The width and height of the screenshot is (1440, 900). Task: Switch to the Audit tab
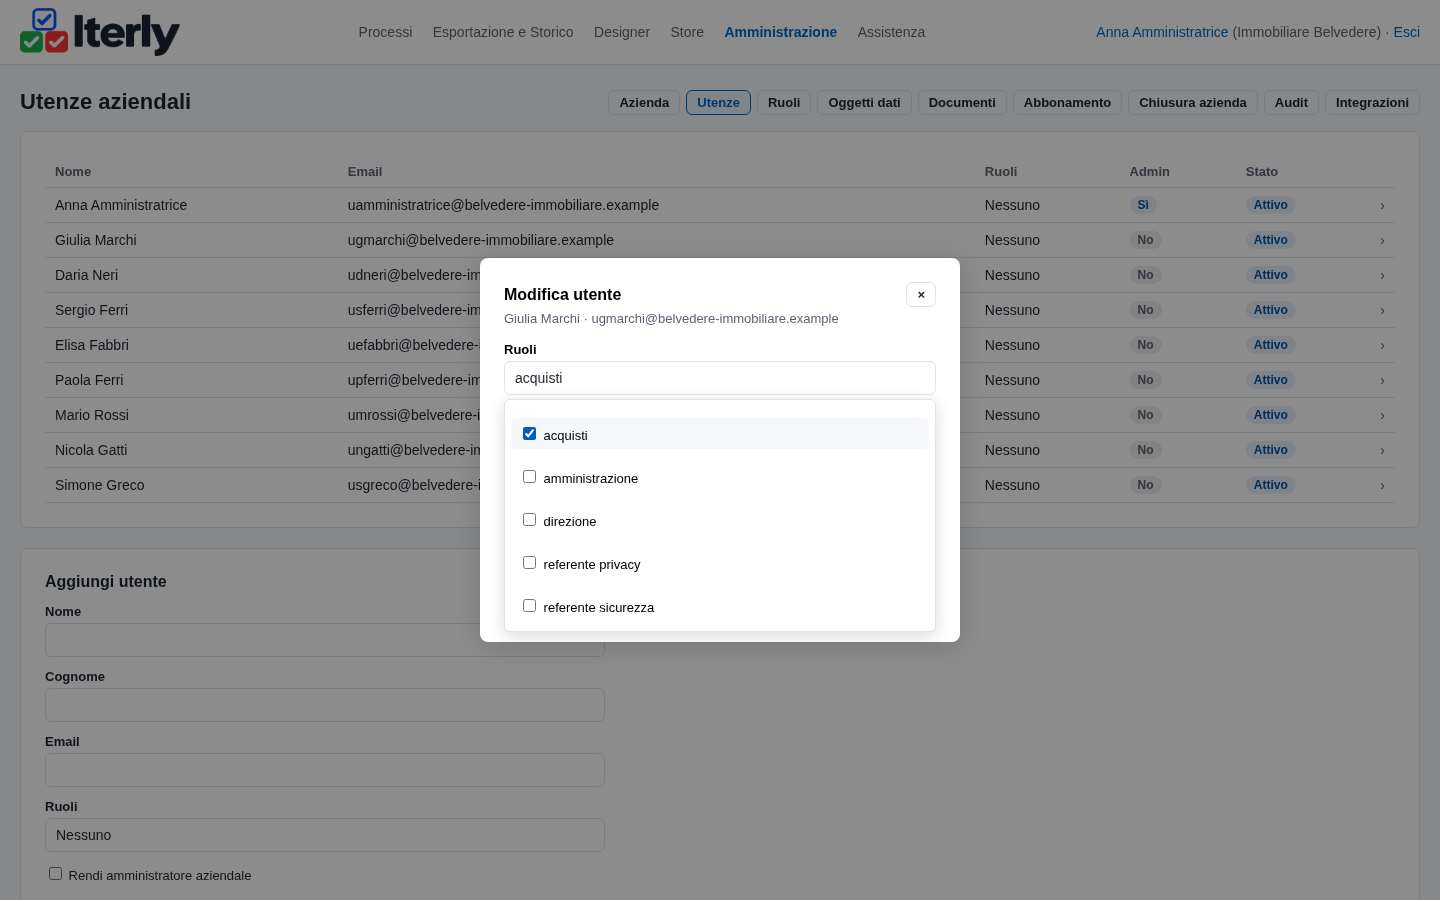click(x=1291, y=102)
